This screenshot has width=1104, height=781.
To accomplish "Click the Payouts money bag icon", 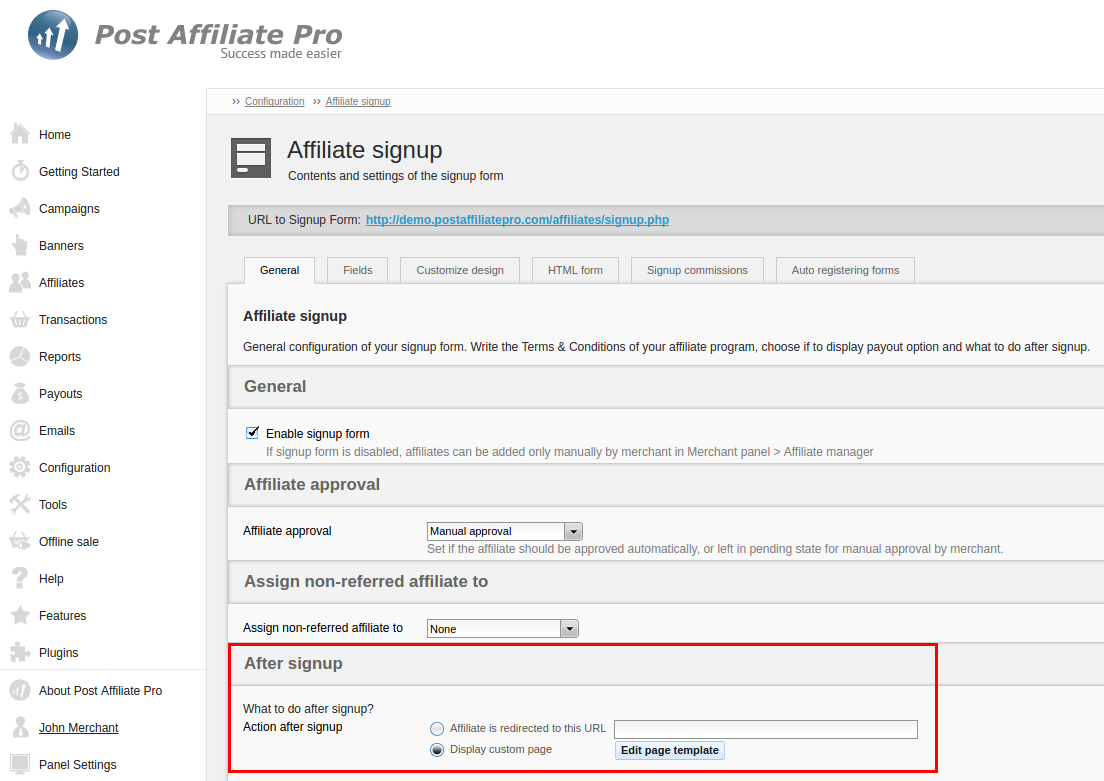I will [20, 393].
